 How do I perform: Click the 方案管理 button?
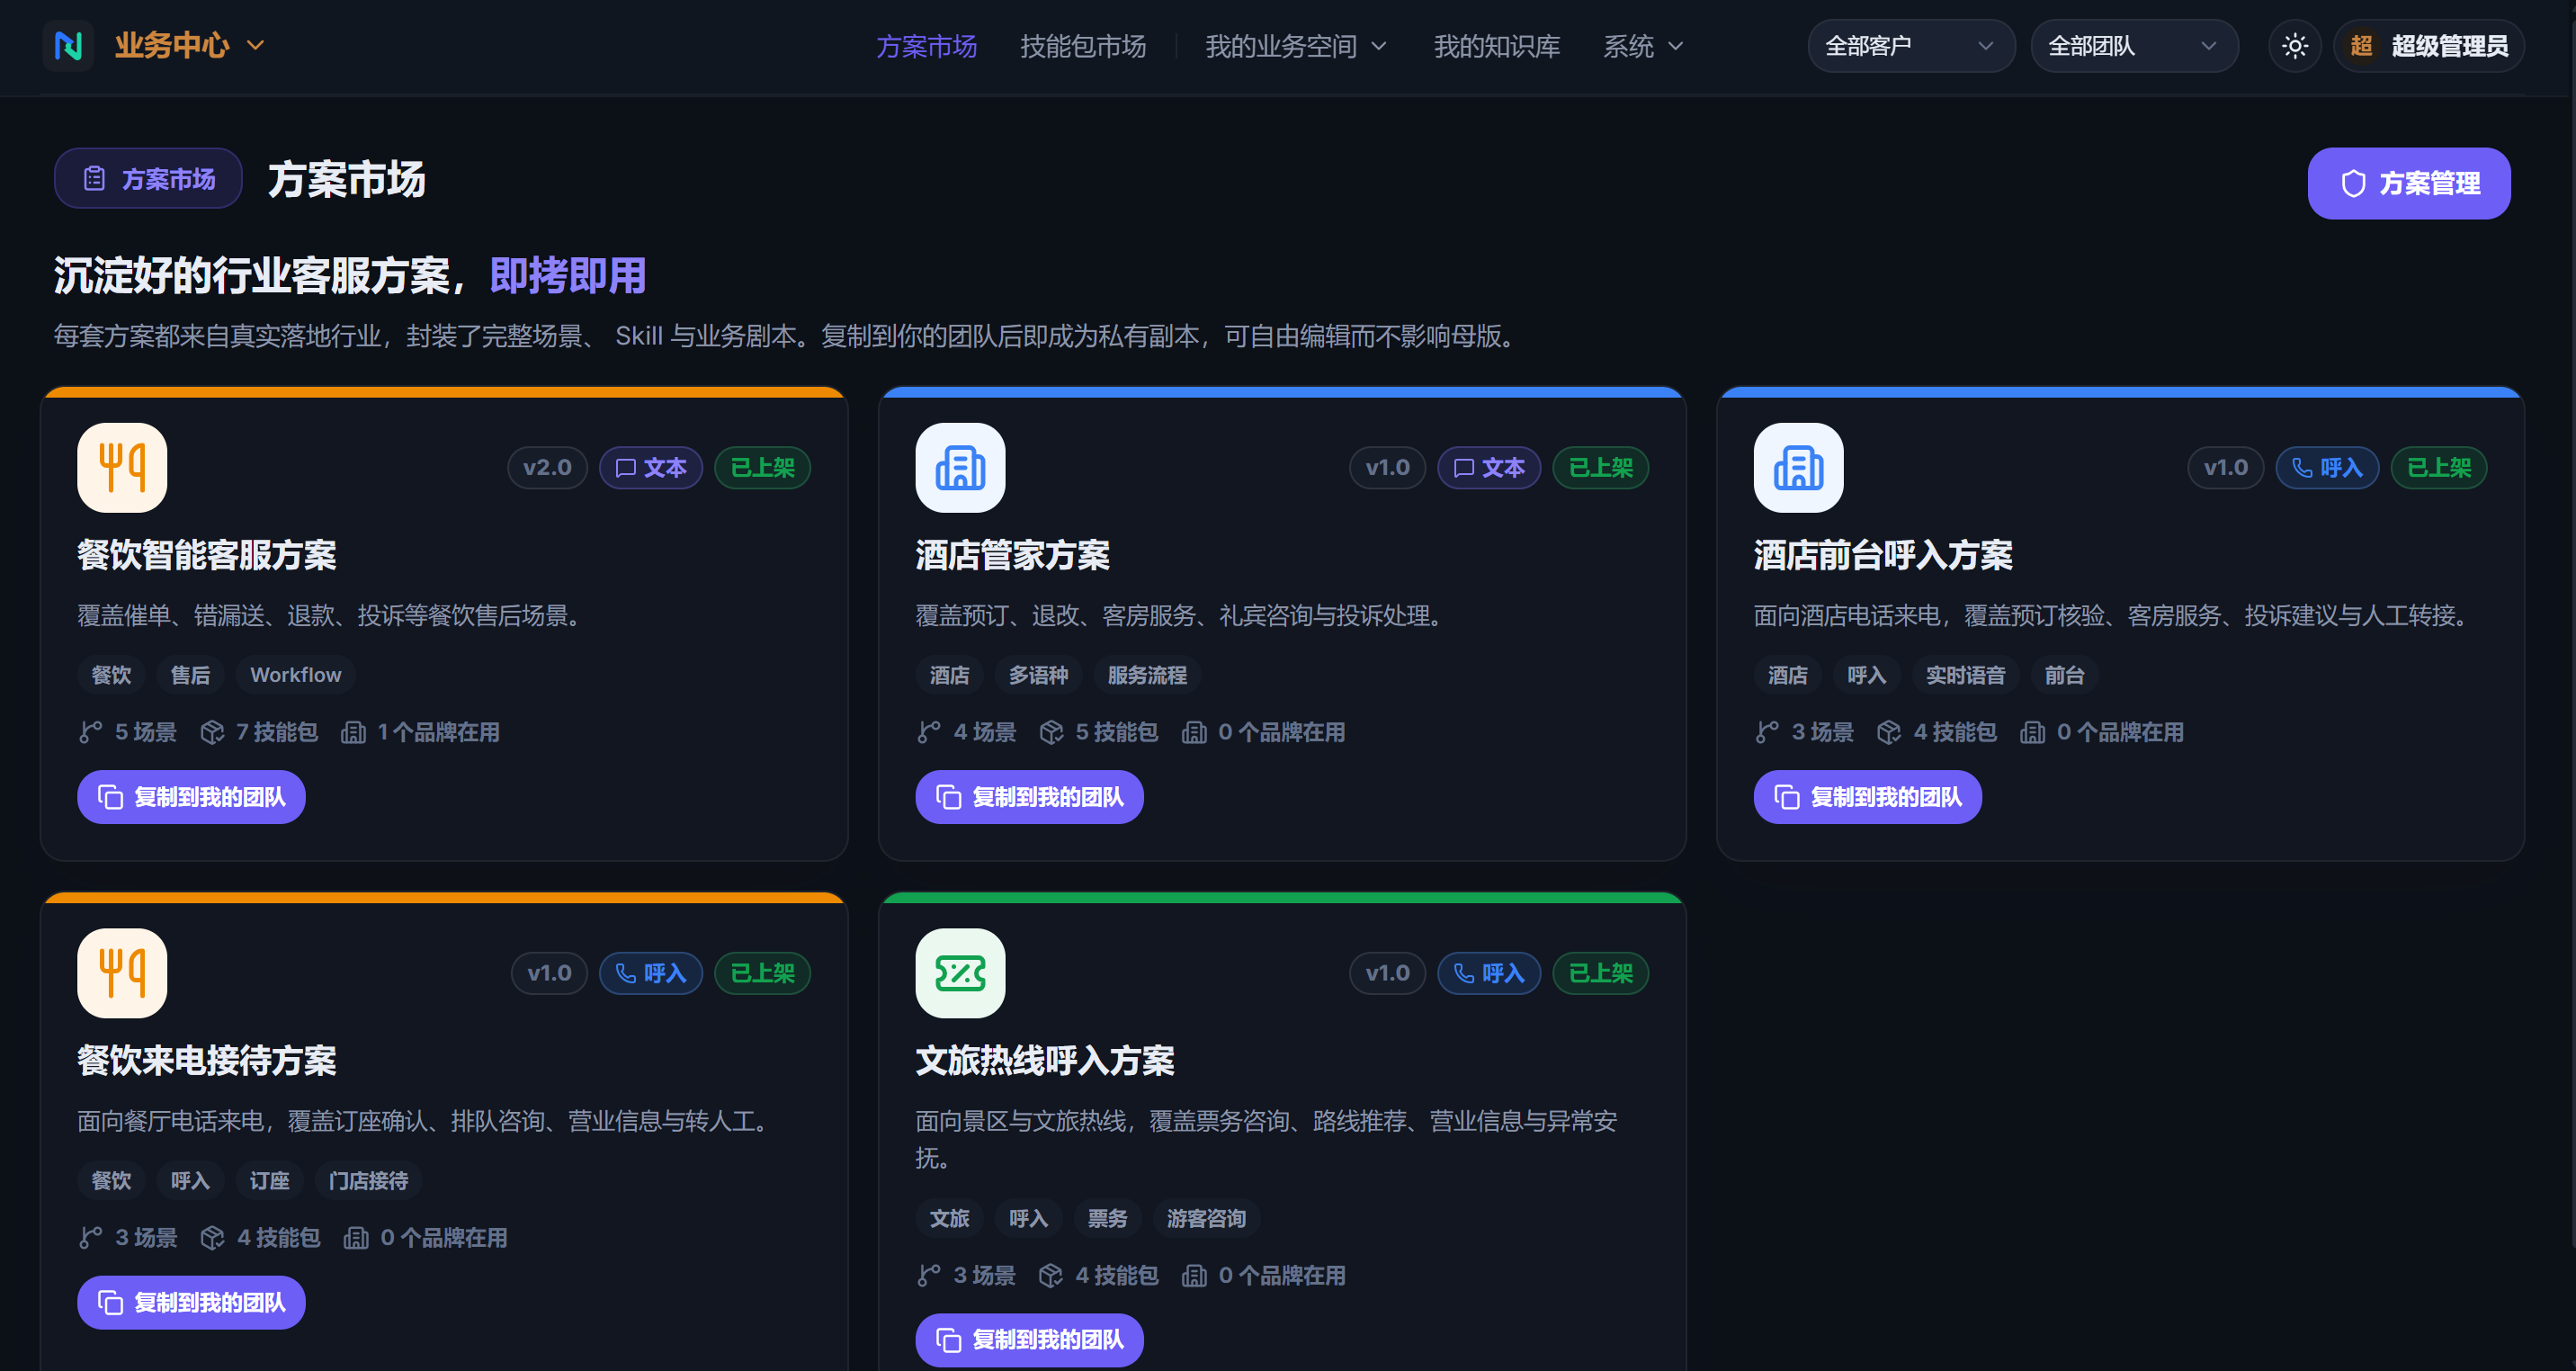(2408, 183)
